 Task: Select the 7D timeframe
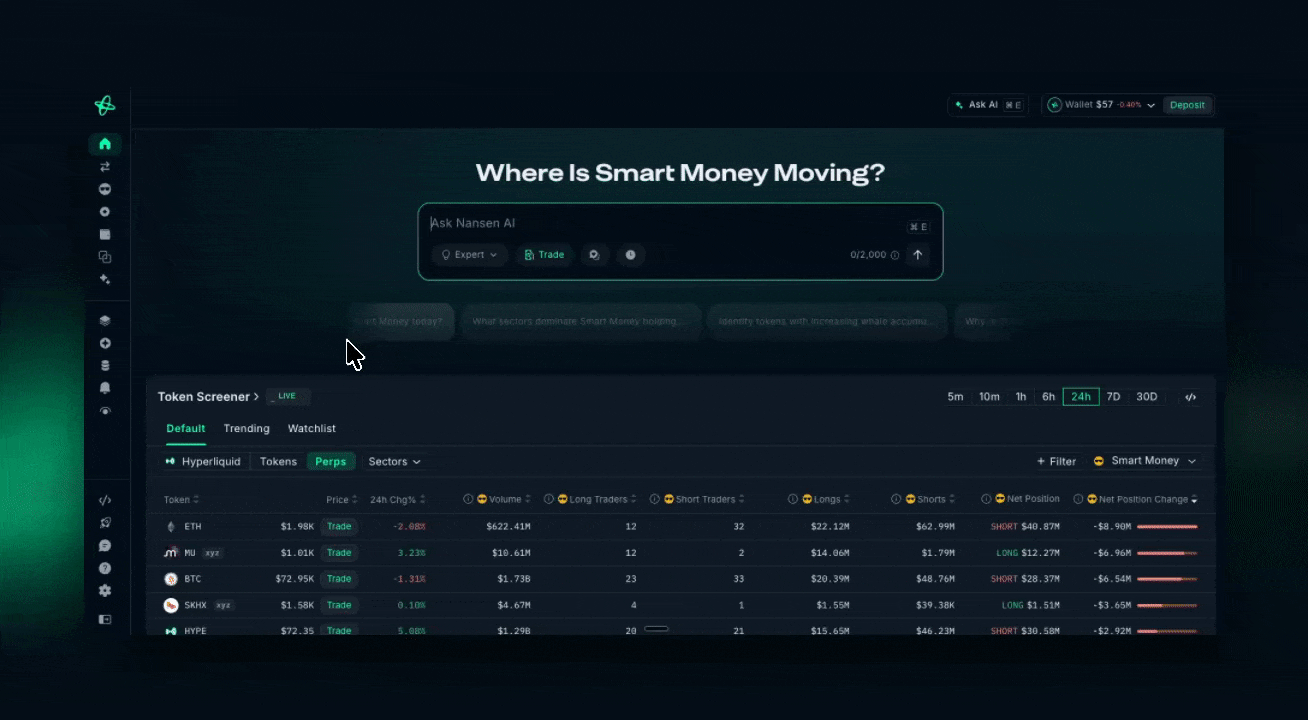tap(1113, 397)
